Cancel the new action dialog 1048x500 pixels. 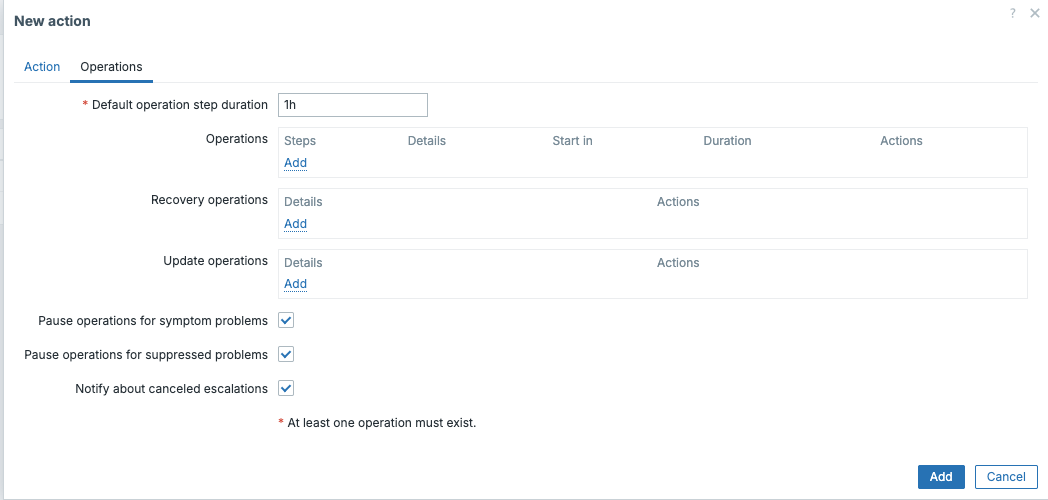tap(1006, 477)
